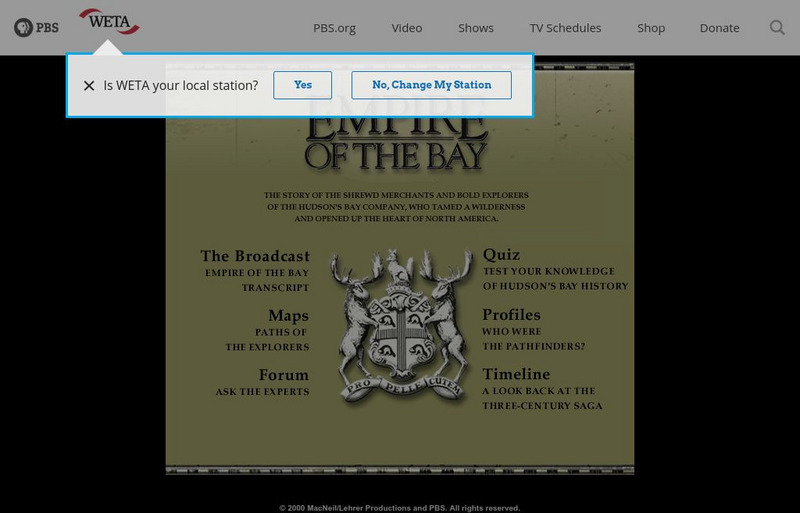Screen dimensions: 800x513
Task: Open the Shop menu item
Action: coord(651,28)
